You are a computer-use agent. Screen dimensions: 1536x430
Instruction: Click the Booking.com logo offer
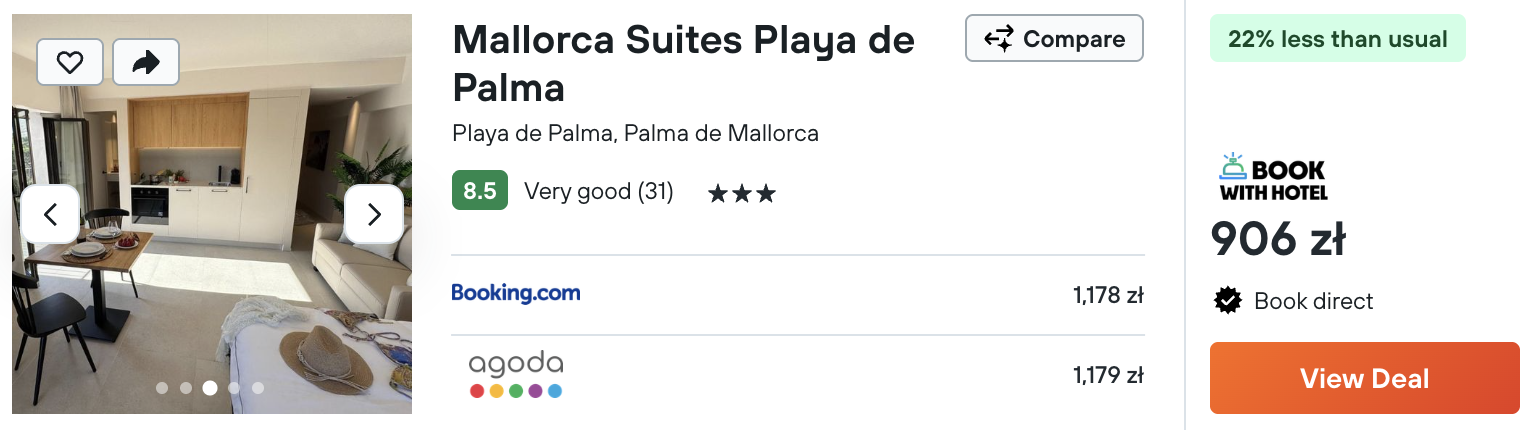click(516, 293)
